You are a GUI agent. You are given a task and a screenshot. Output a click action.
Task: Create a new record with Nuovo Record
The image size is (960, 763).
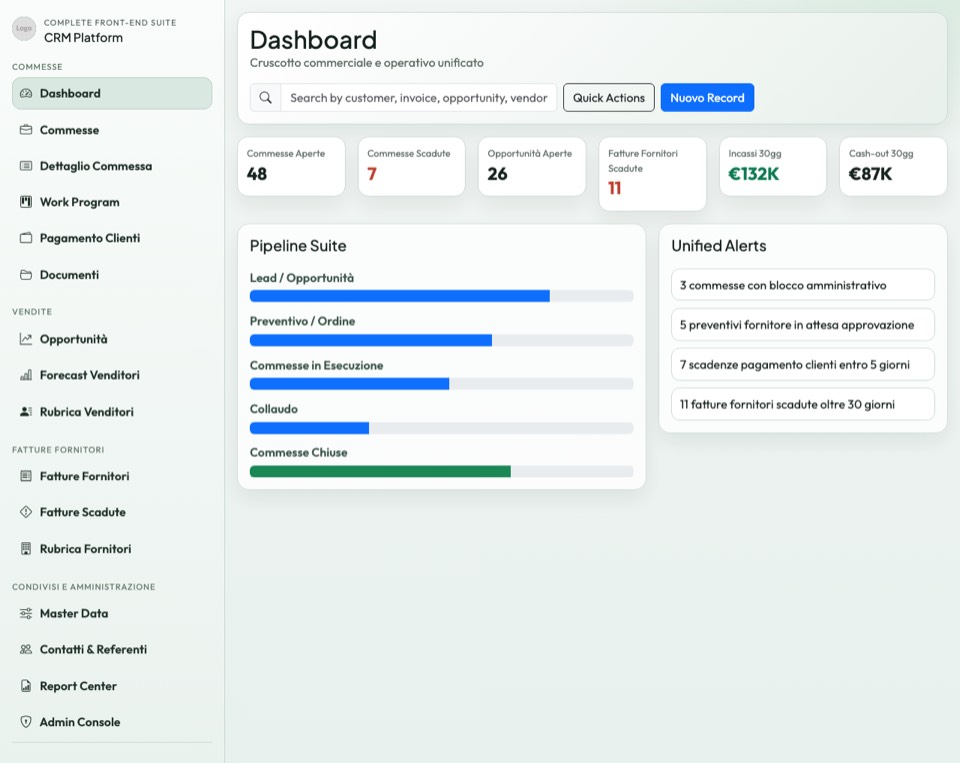tap(707, 98)
